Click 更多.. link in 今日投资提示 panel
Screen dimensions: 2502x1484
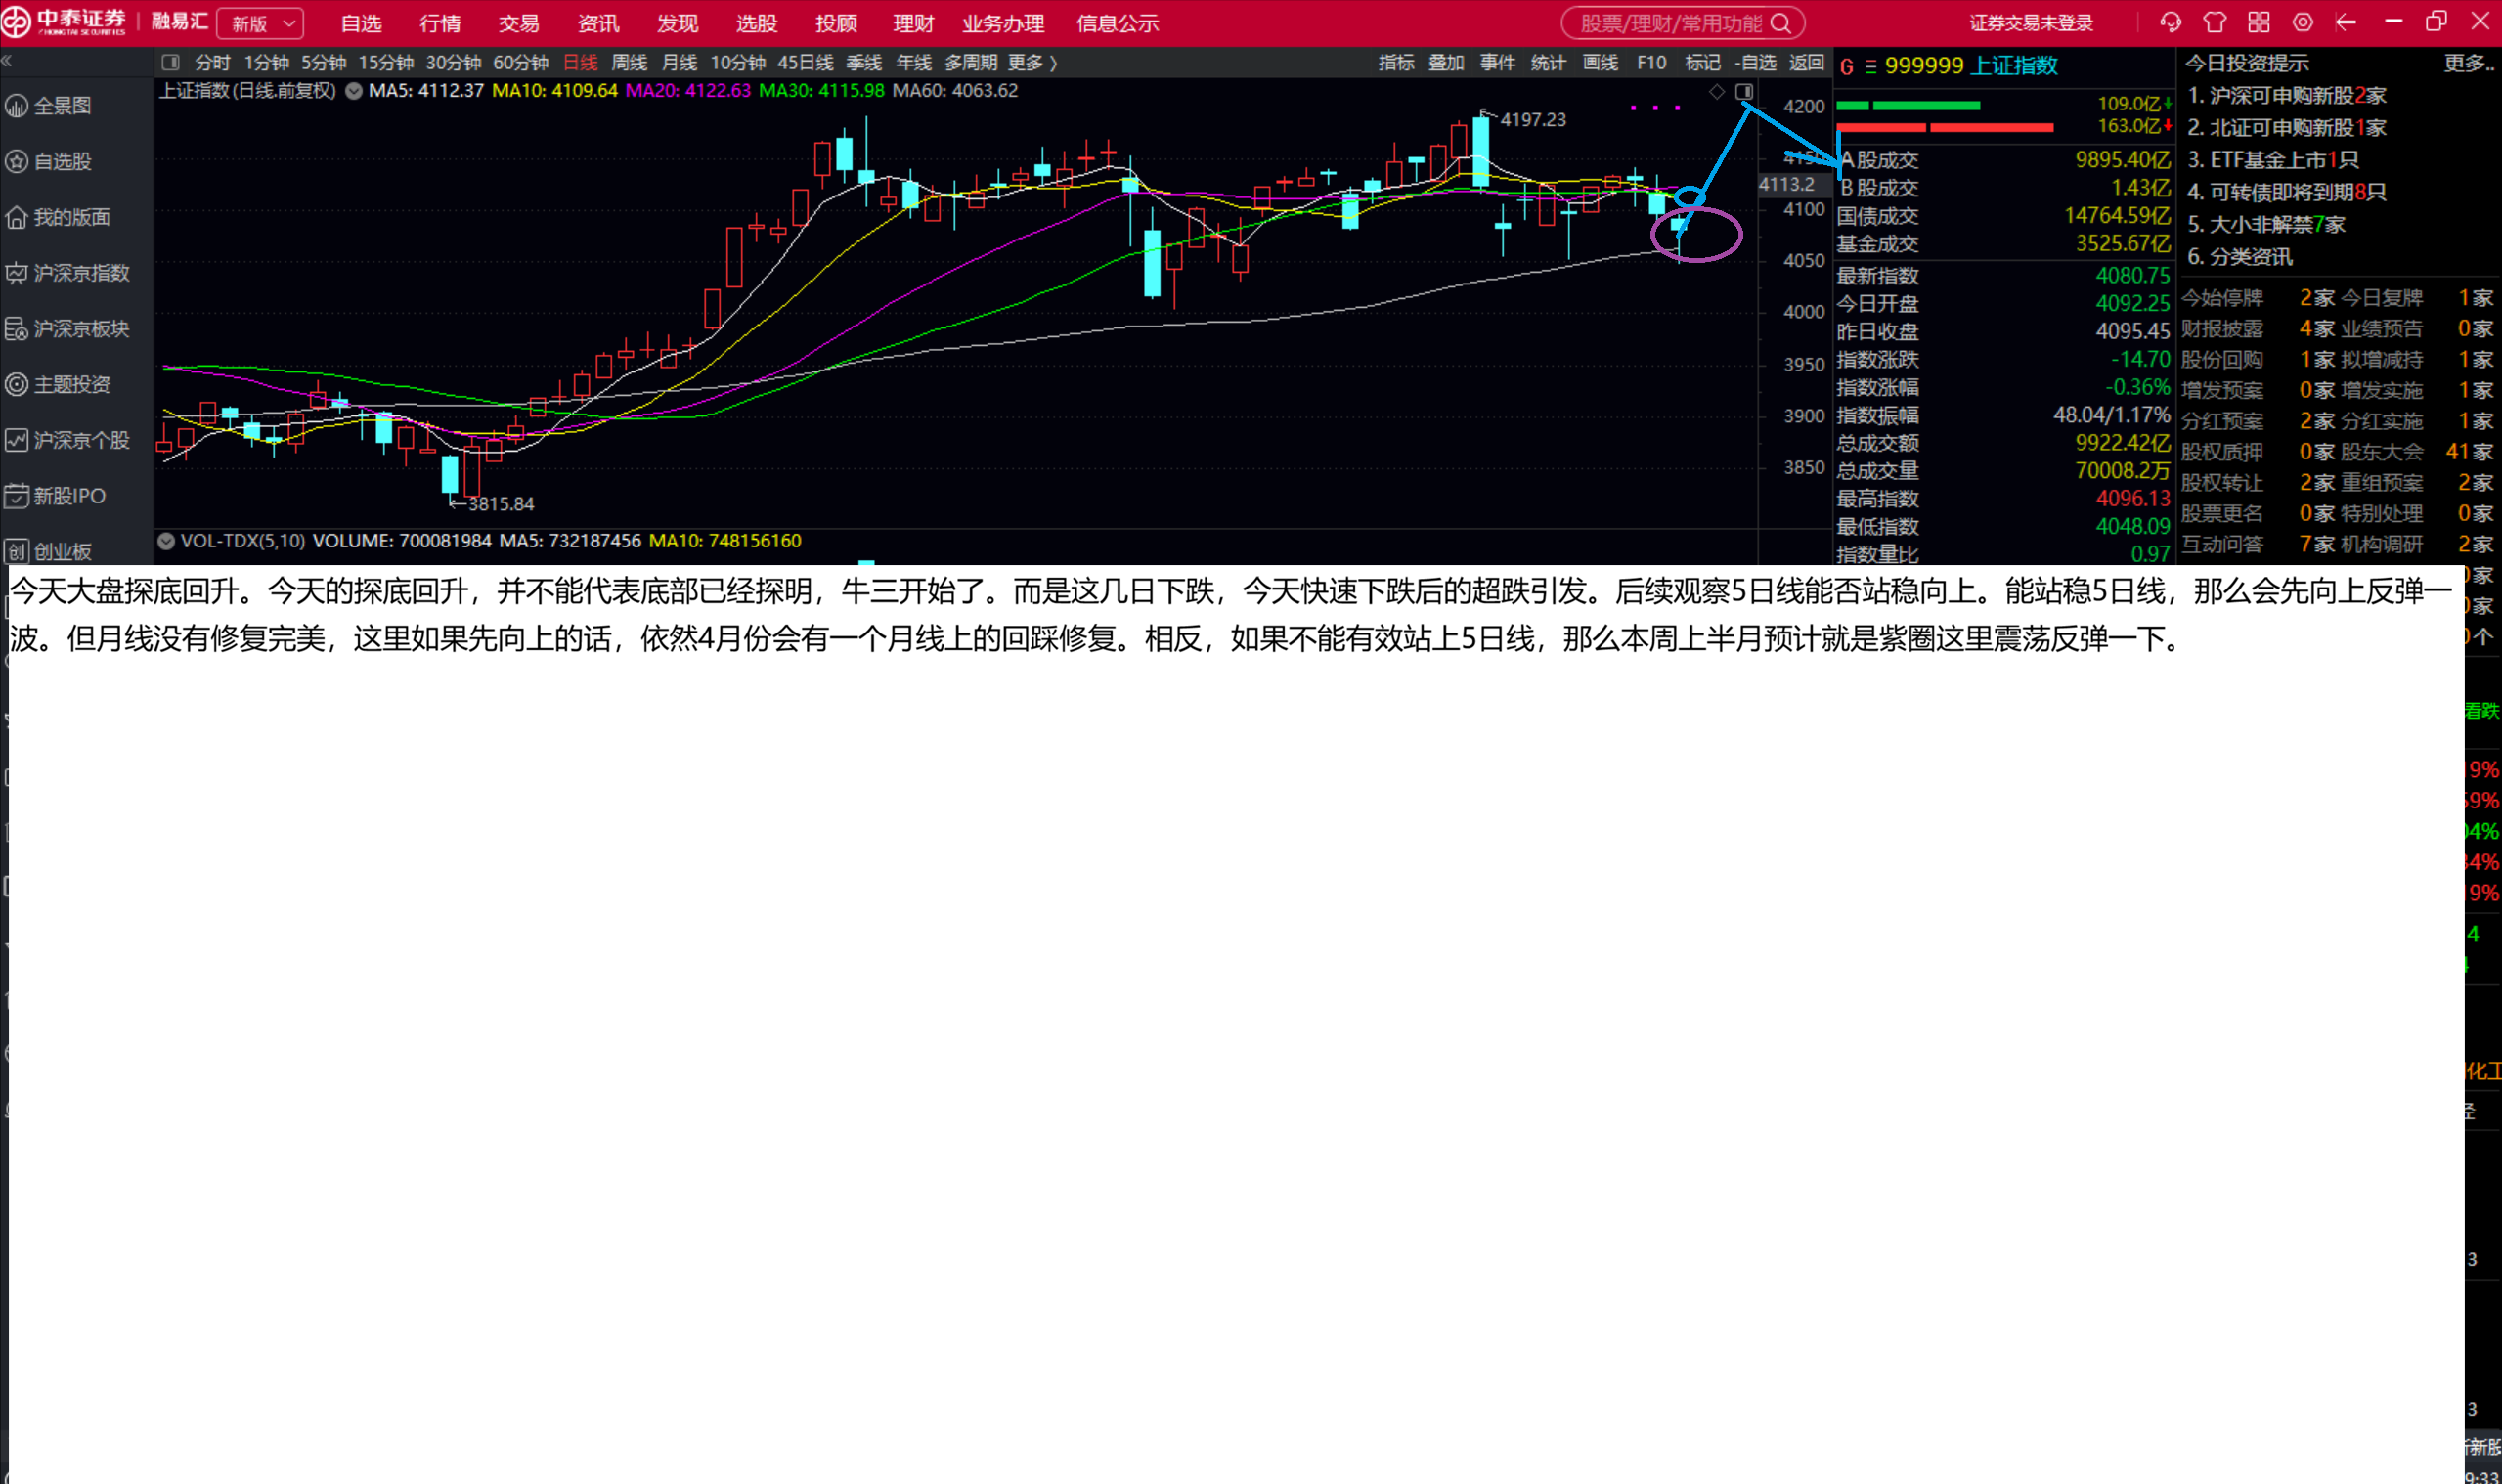[2468, 63]
